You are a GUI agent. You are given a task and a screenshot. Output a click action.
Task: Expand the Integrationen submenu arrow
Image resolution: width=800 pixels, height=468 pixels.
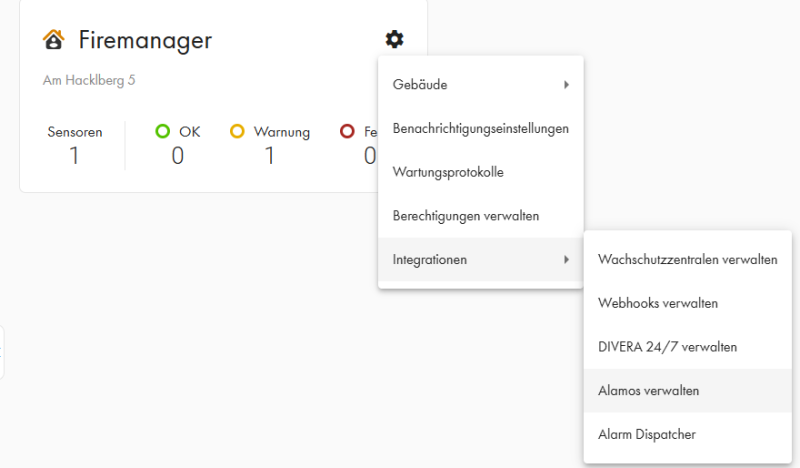566,260
